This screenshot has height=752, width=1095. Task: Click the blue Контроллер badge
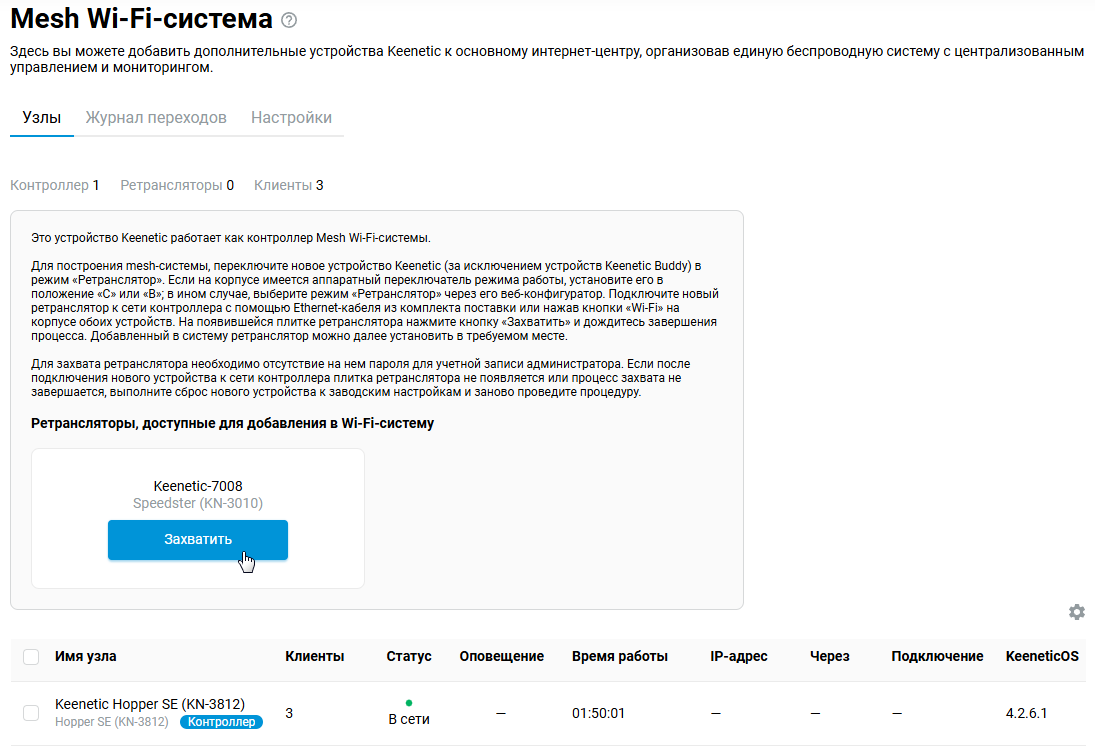[x=221, y=722]
